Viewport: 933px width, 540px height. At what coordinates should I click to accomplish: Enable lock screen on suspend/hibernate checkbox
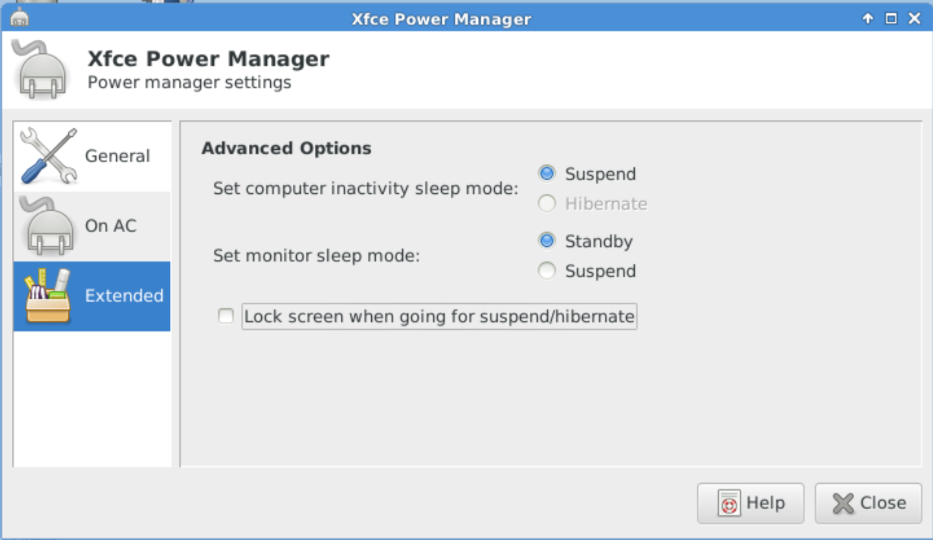click(225, 317)
